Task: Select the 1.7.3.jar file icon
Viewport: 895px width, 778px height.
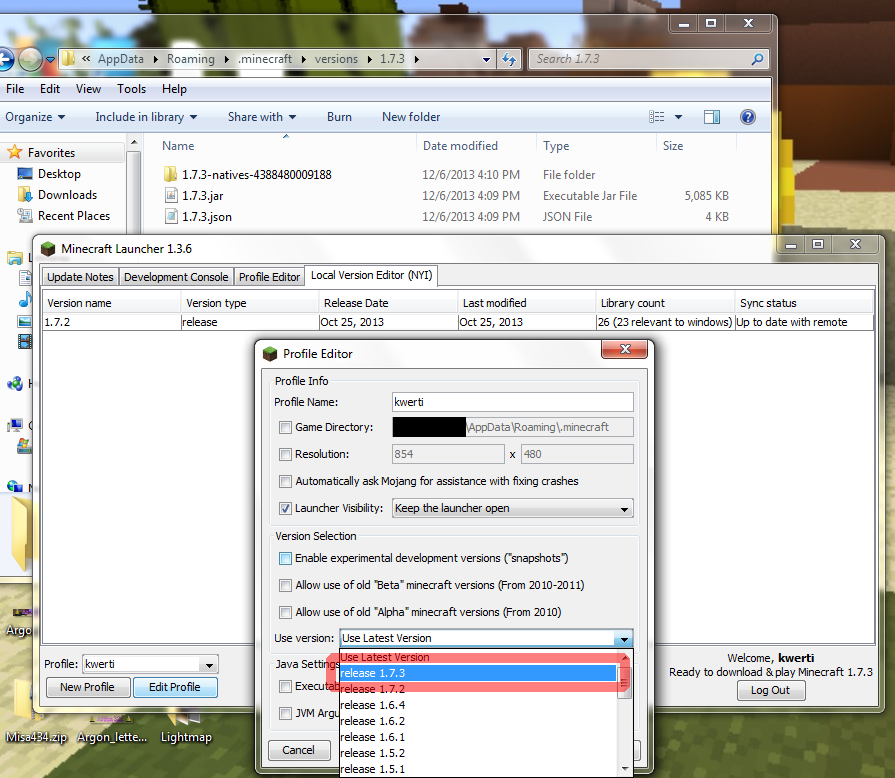Action: click(171, 195)
